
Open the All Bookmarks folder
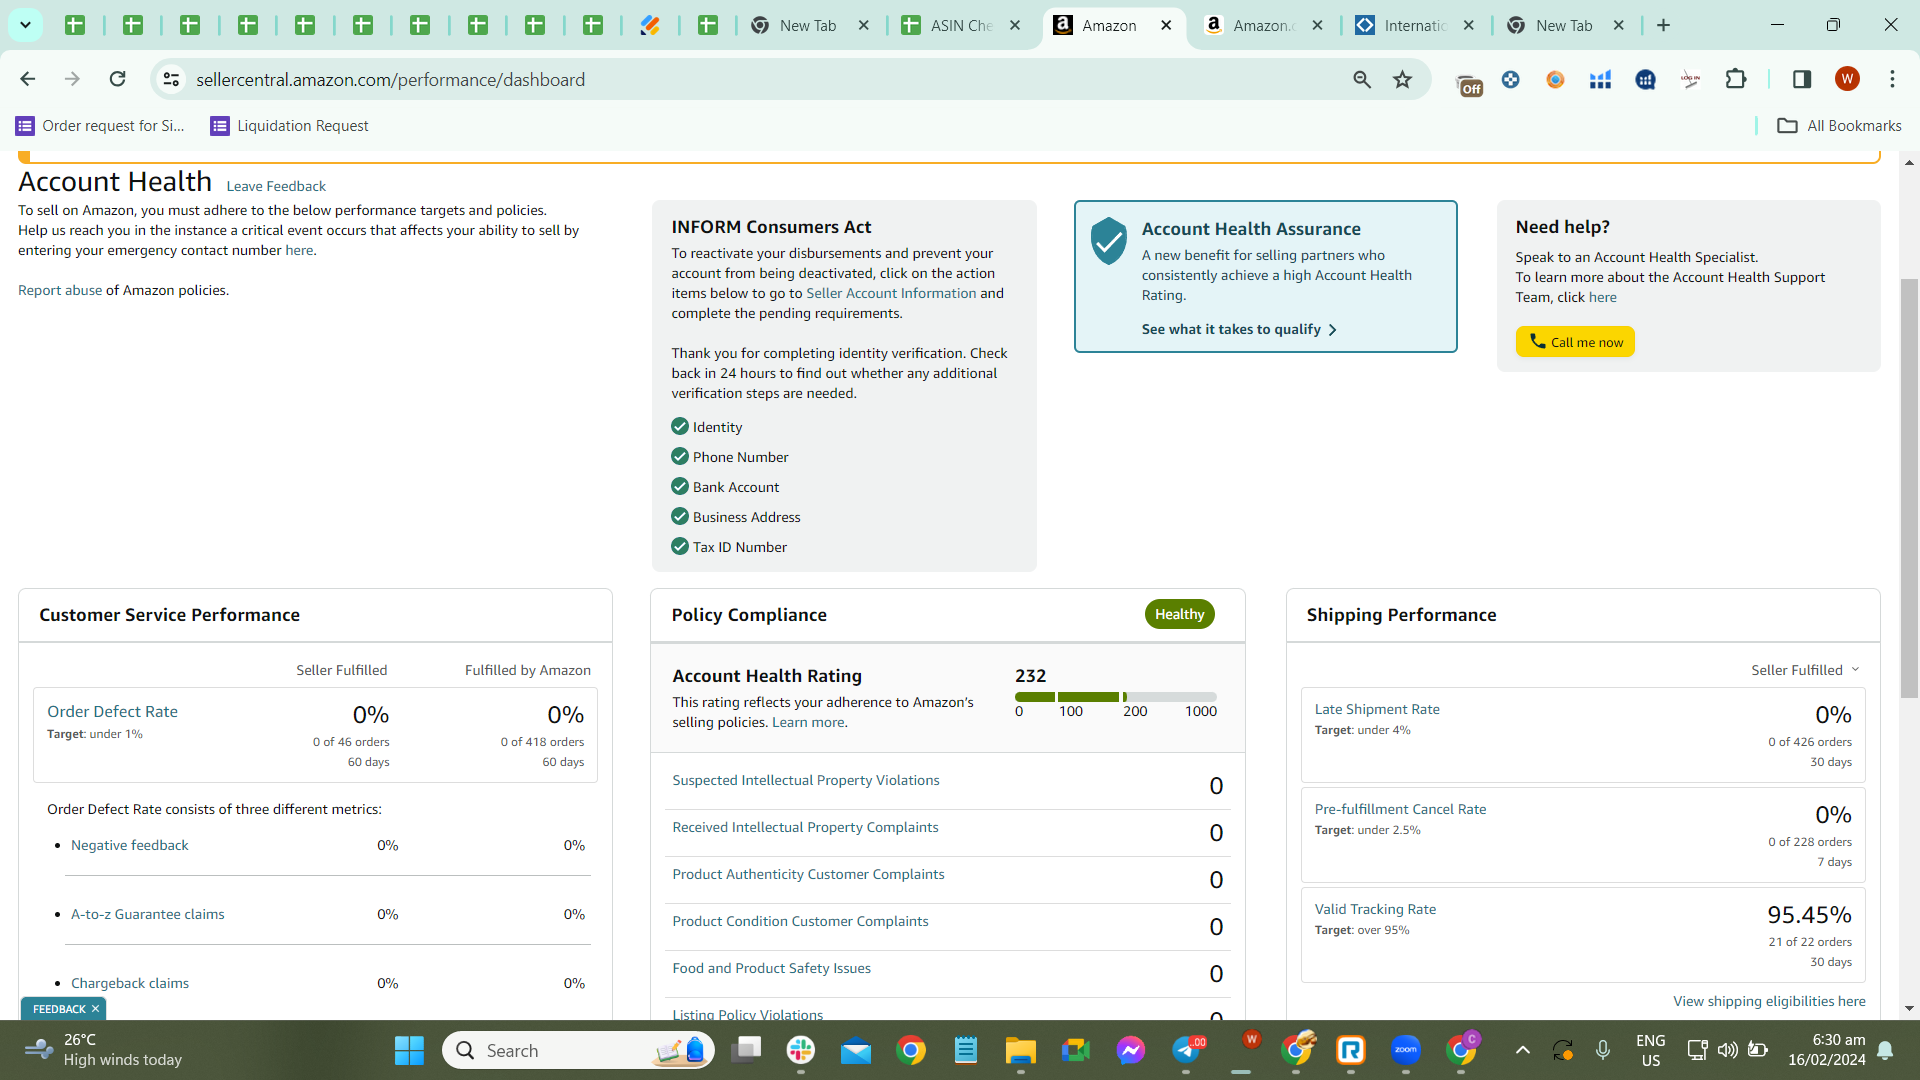coord(1840,126)
